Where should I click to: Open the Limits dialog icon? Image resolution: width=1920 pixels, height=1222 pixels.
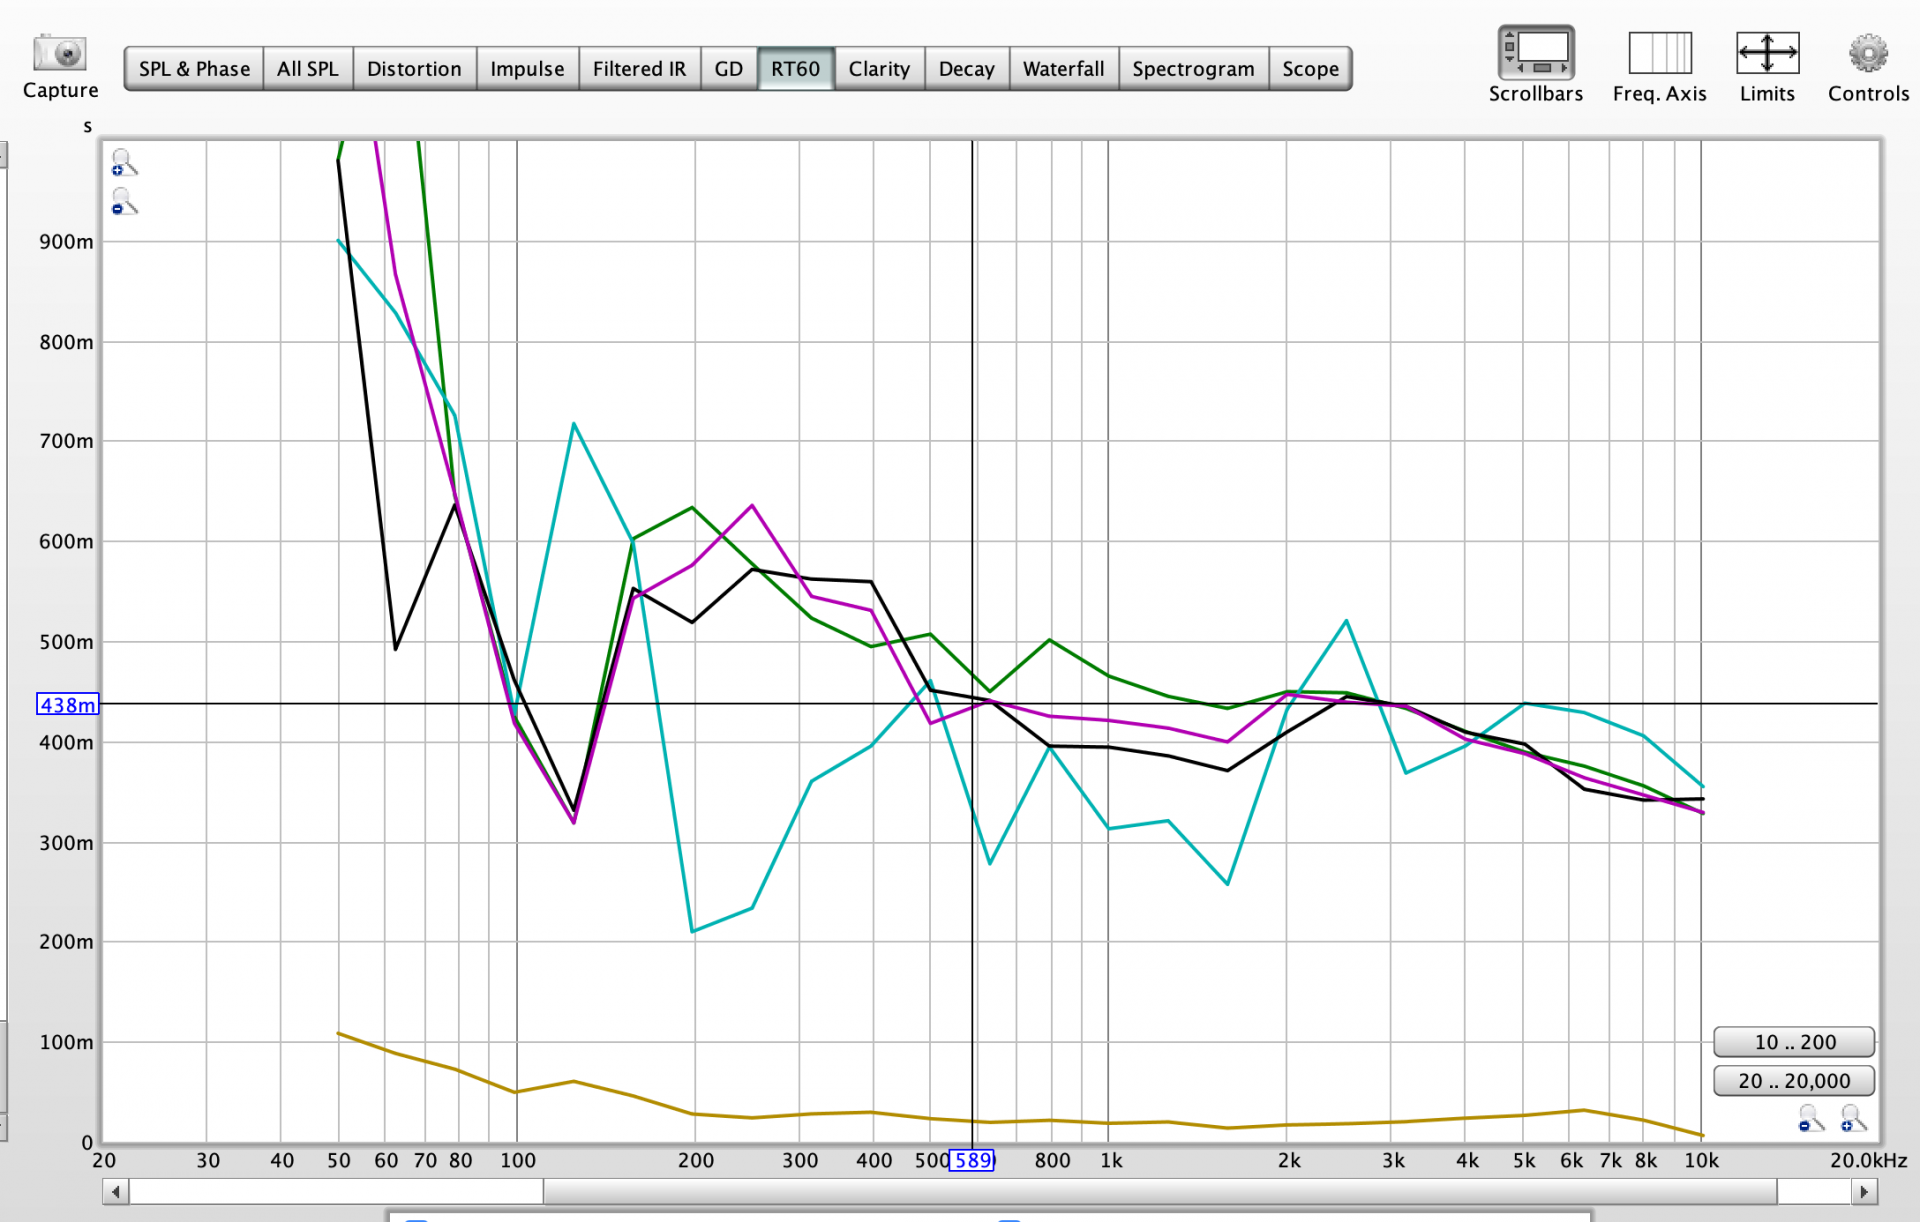point(1766,53)
